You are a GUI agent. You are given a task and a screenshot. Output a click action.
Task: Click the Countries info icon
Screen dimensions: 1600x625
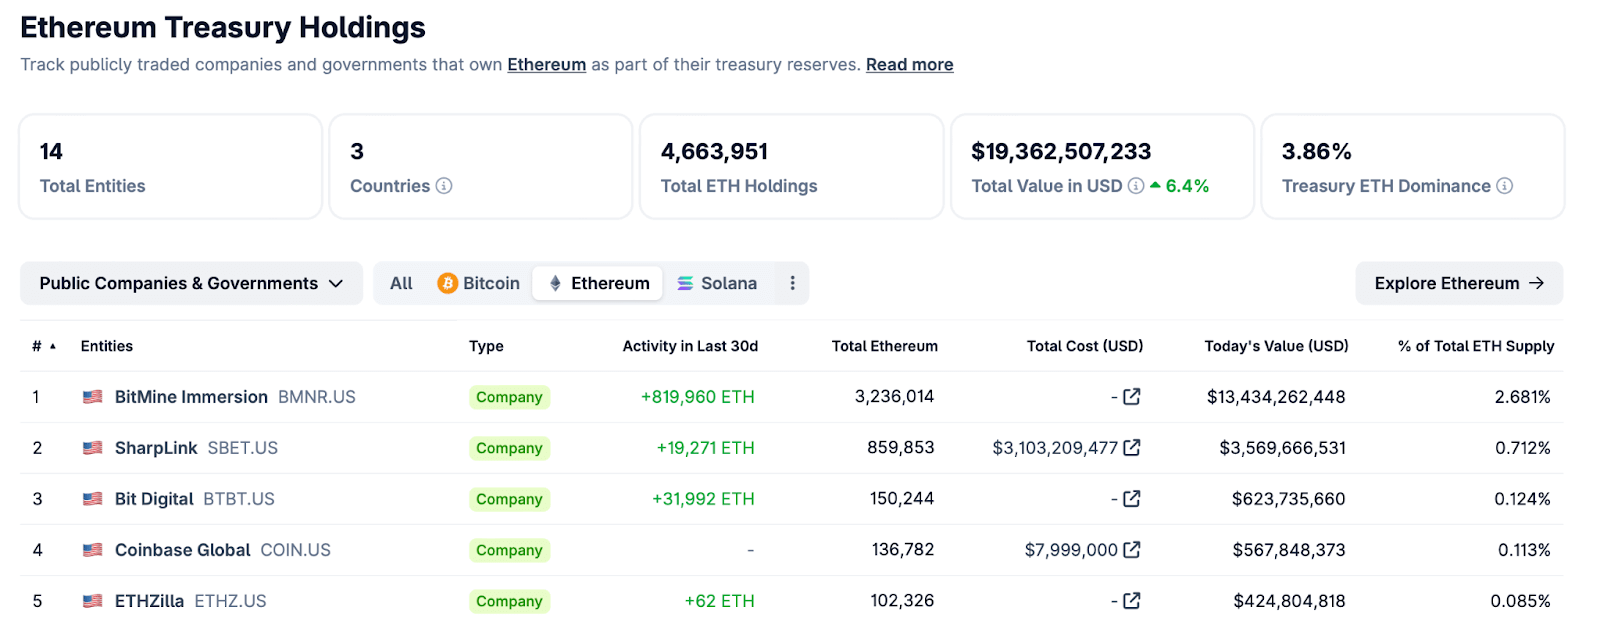point(444,186)
